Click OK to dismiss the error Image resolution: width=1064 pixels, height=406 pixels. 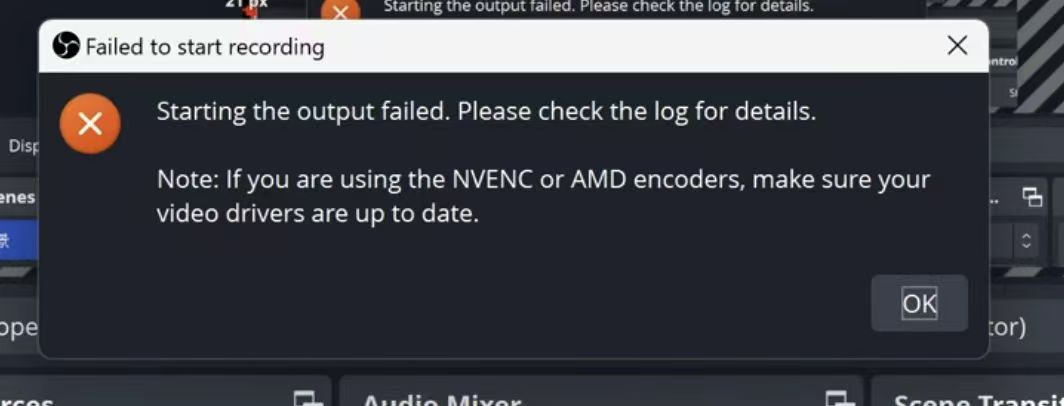point(919,303)
